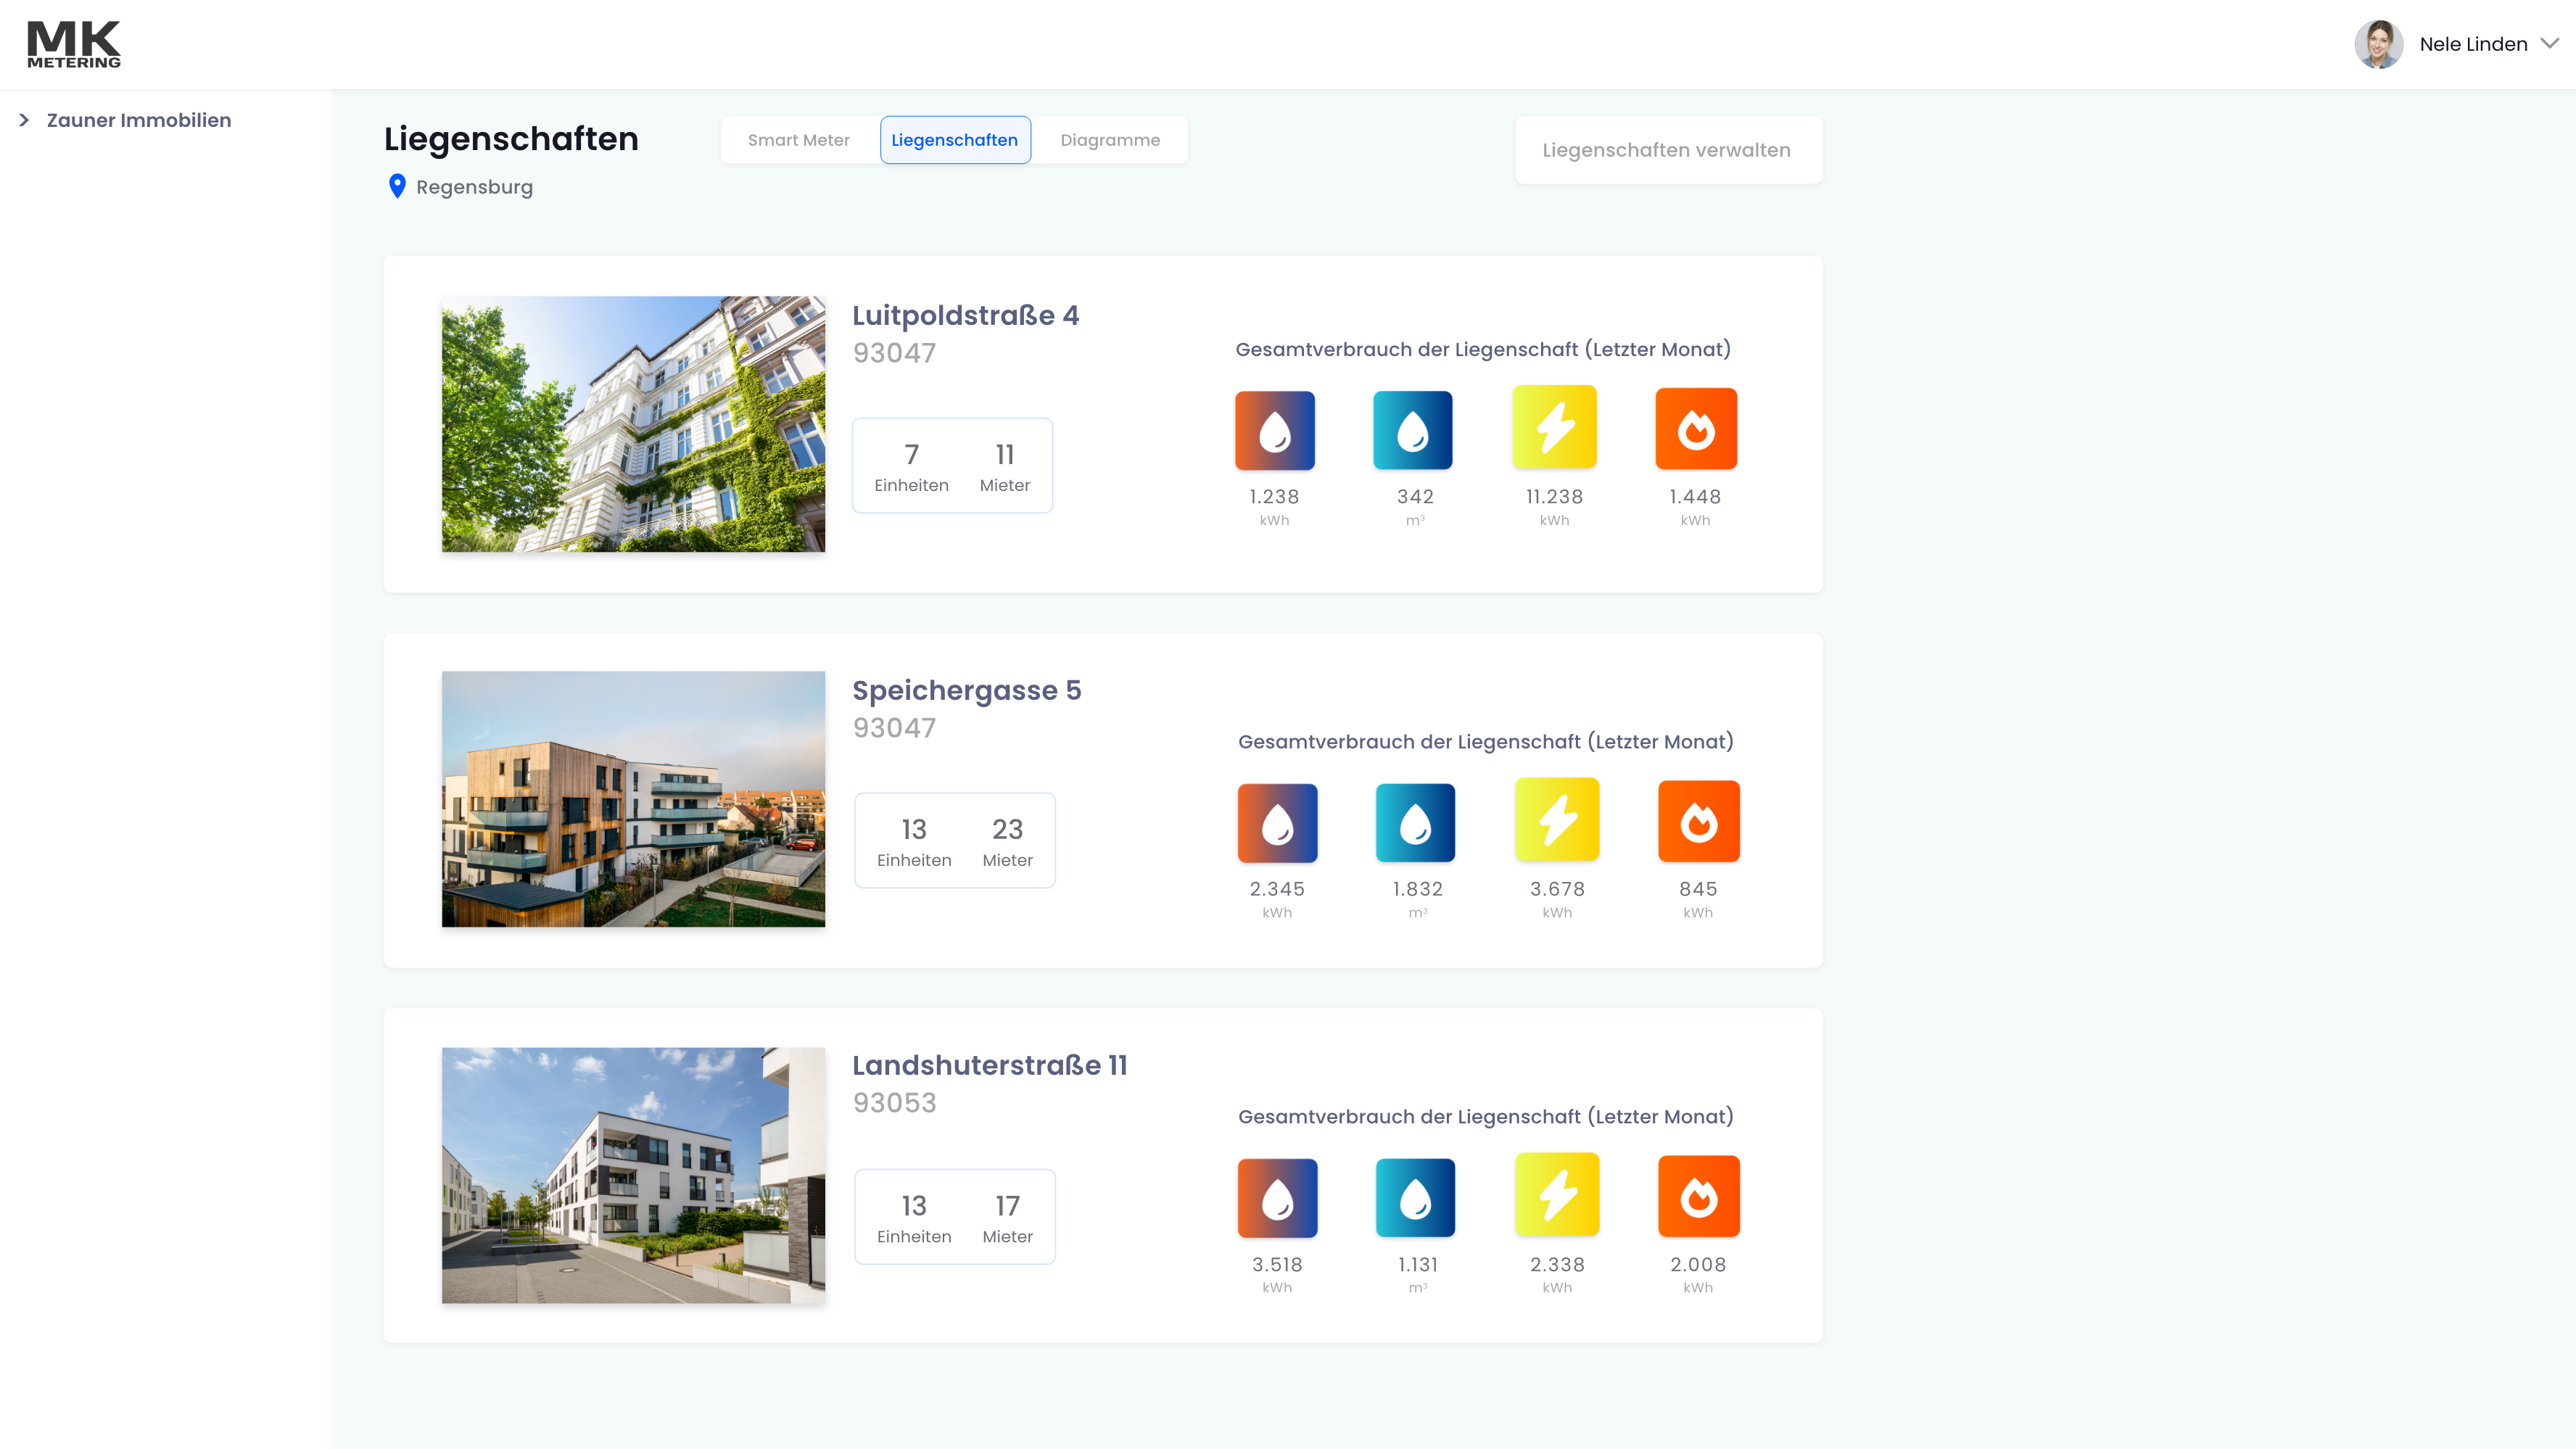This screenshot has height=1449, width=2576.
Task: Click the Liegenschaften verwalten button
Action: click(1667, 150)
